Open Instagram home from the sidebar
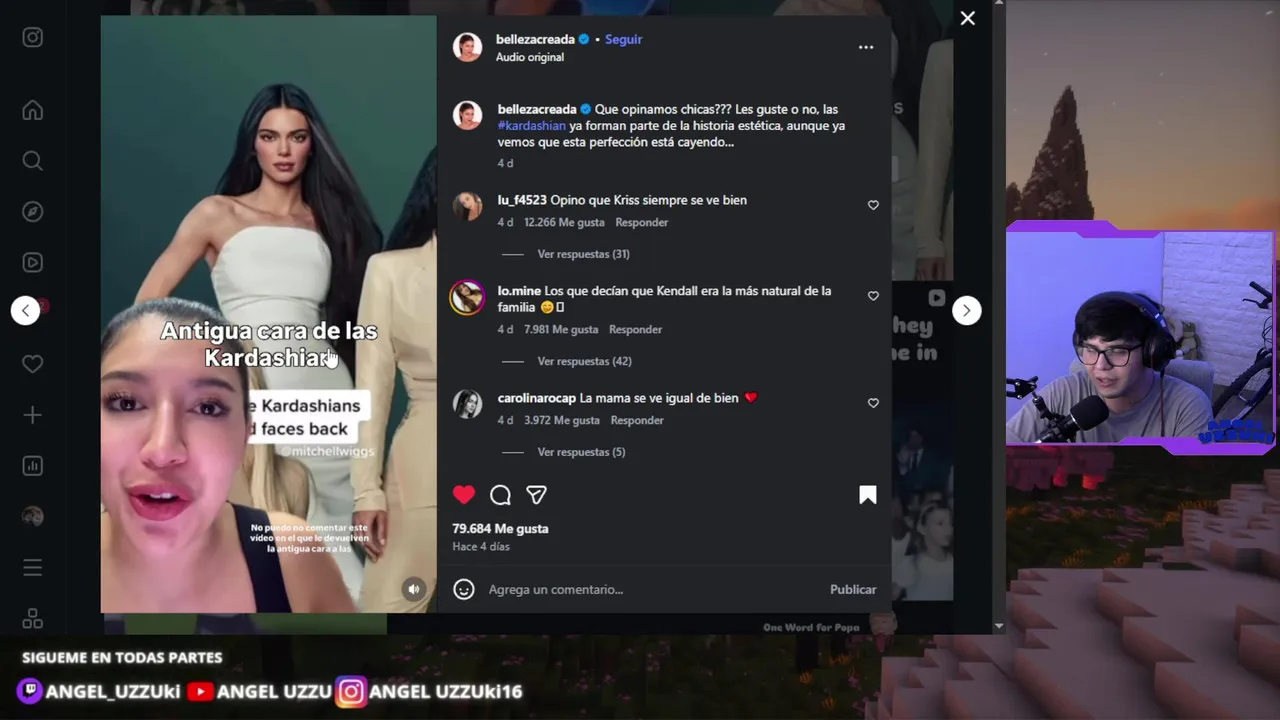This screenshot has width=1280, height=720. 33,110
